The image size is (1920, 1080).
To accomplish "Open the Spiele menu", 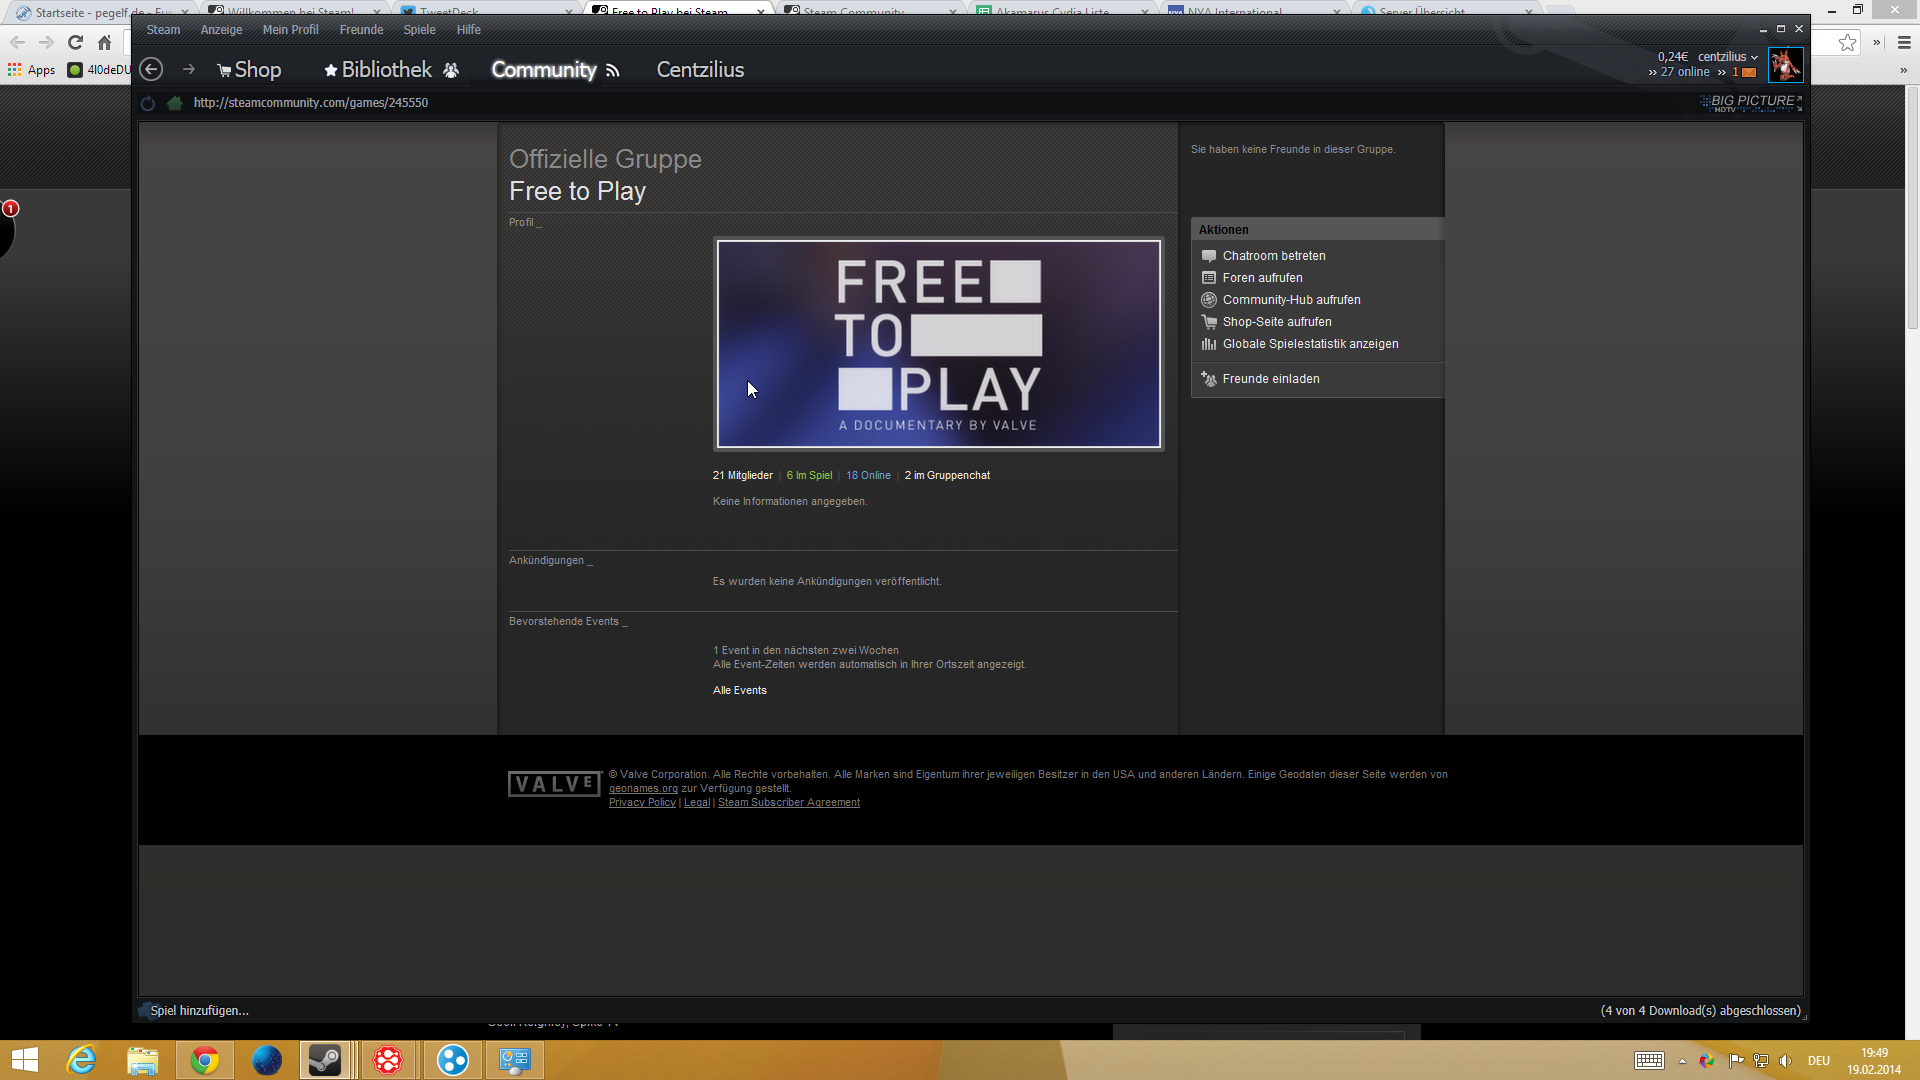I will pos(419,30).
